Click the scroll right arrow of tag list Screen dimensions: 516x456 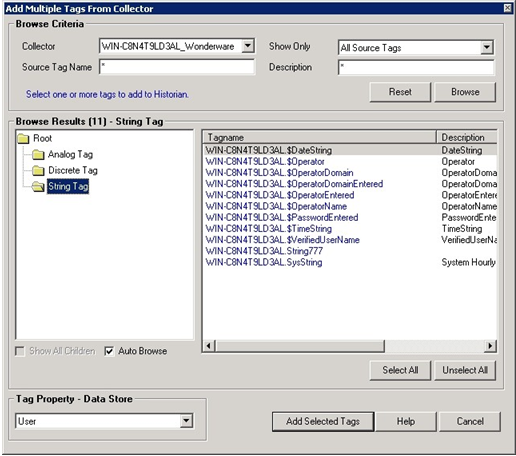[x=490, y=346]
